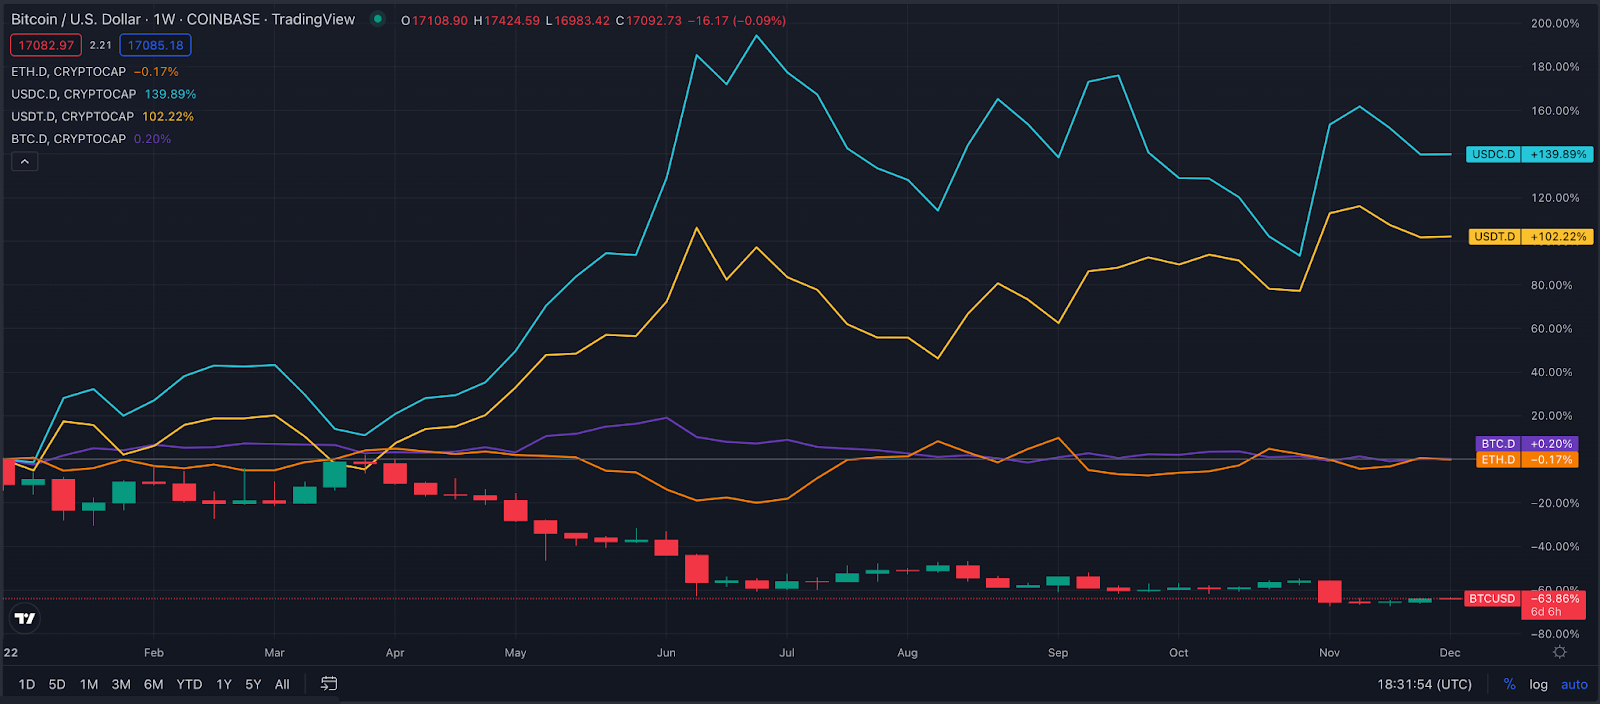Click the Mar label on time axis

274,652
